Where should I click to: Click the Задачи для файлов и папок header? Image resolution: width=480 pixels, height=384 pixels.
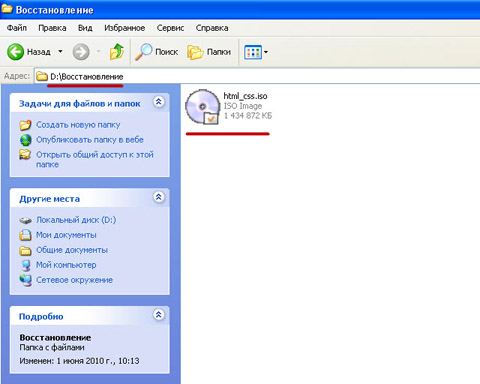click(x=80, y=104)
